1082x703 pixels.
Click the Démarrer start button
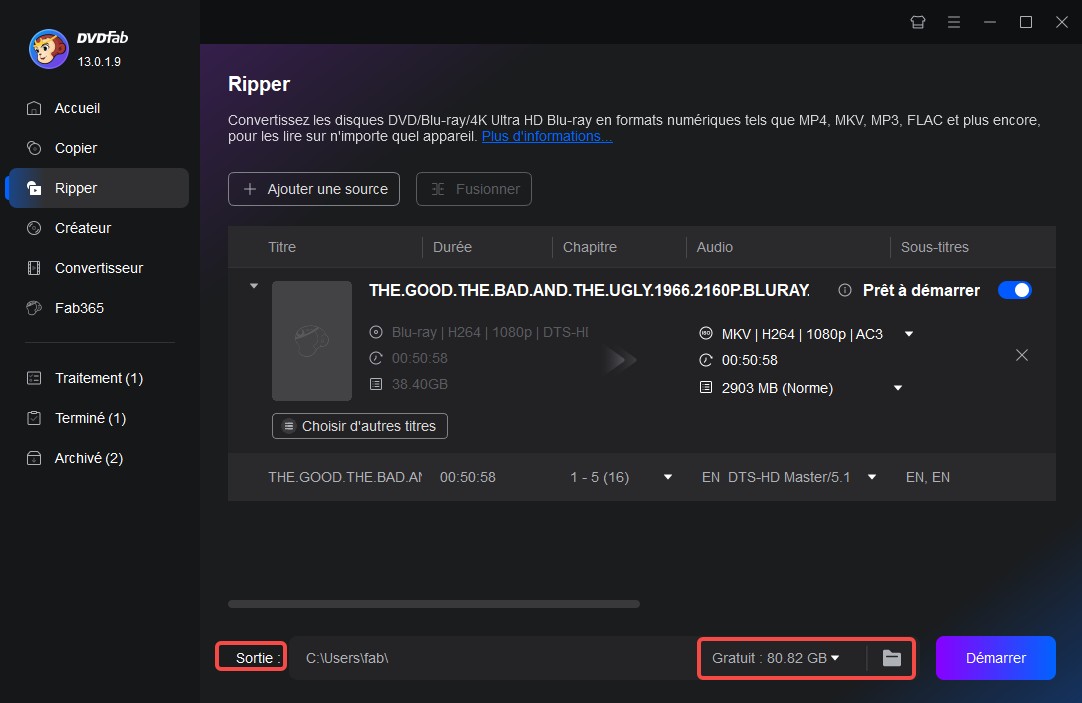[995, 658]
